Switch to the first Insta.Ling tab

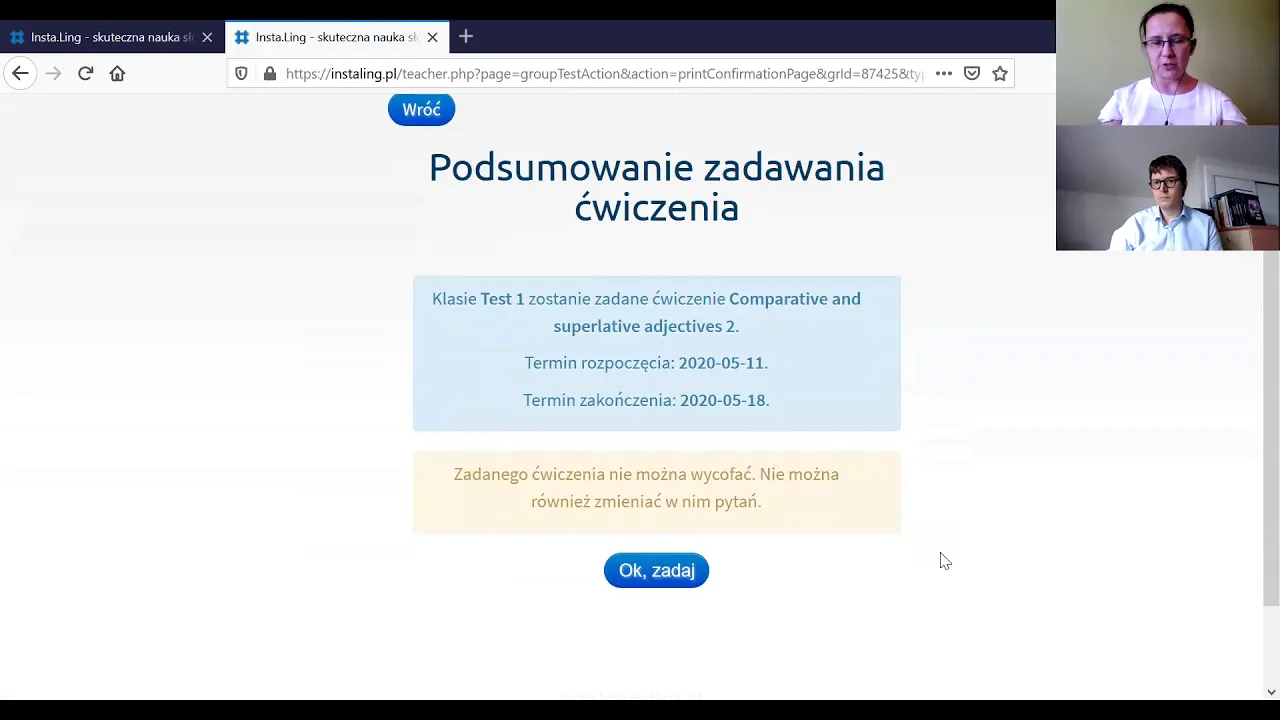[x=112, y=37]
